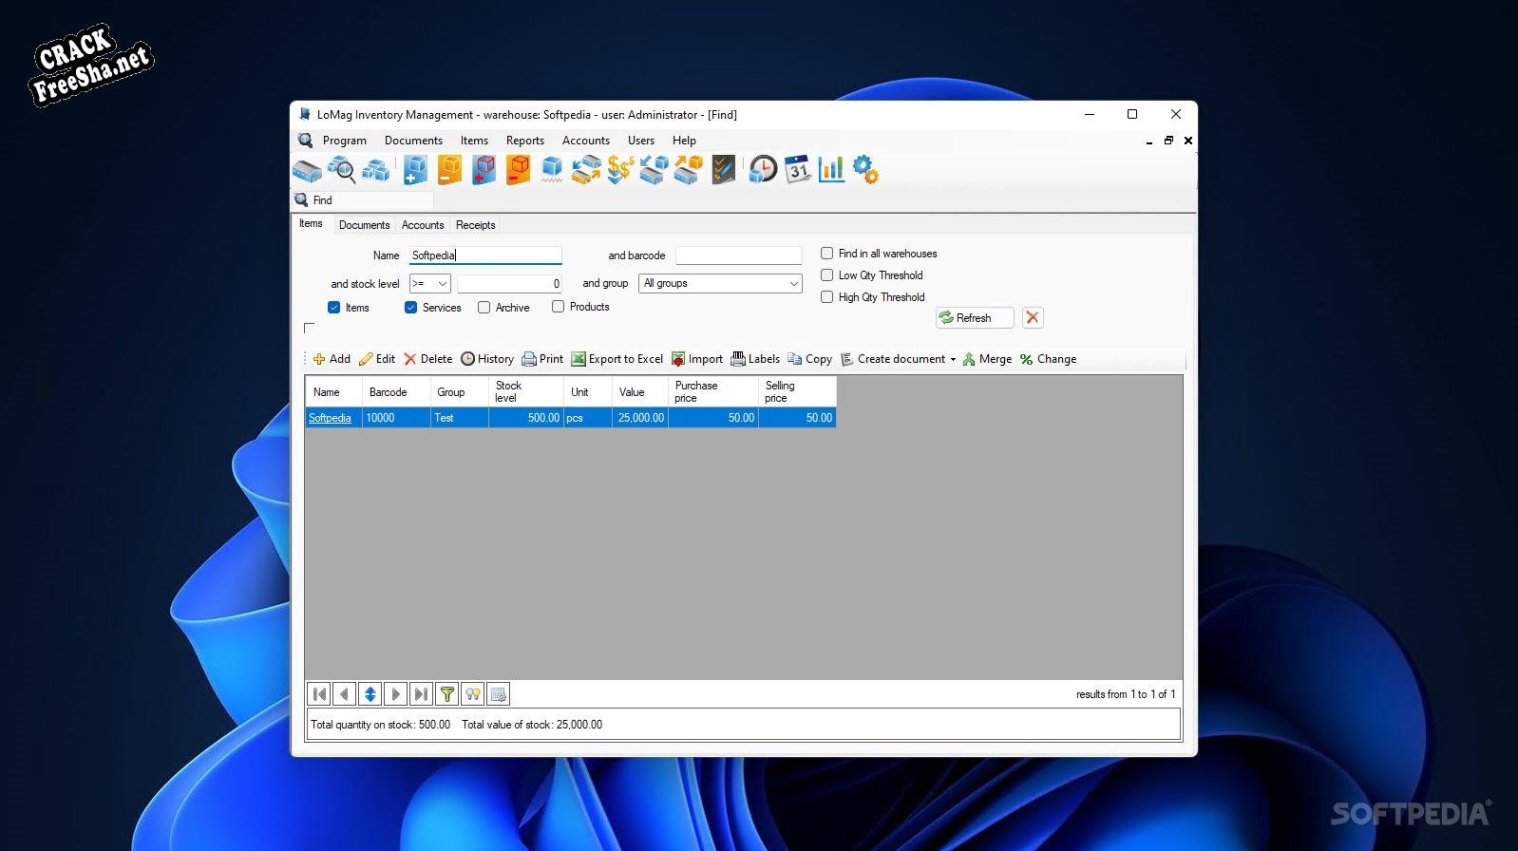Click the bar chart reports icon
The width and height of the screenshot is (1518, 851).
[x=831, y=171]
